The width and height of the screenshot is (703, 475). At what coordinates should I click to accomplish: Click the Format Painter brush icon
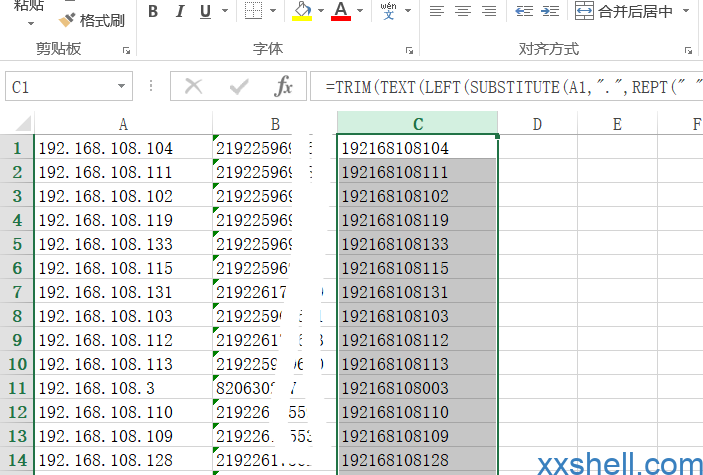click(x=67, y=19)
